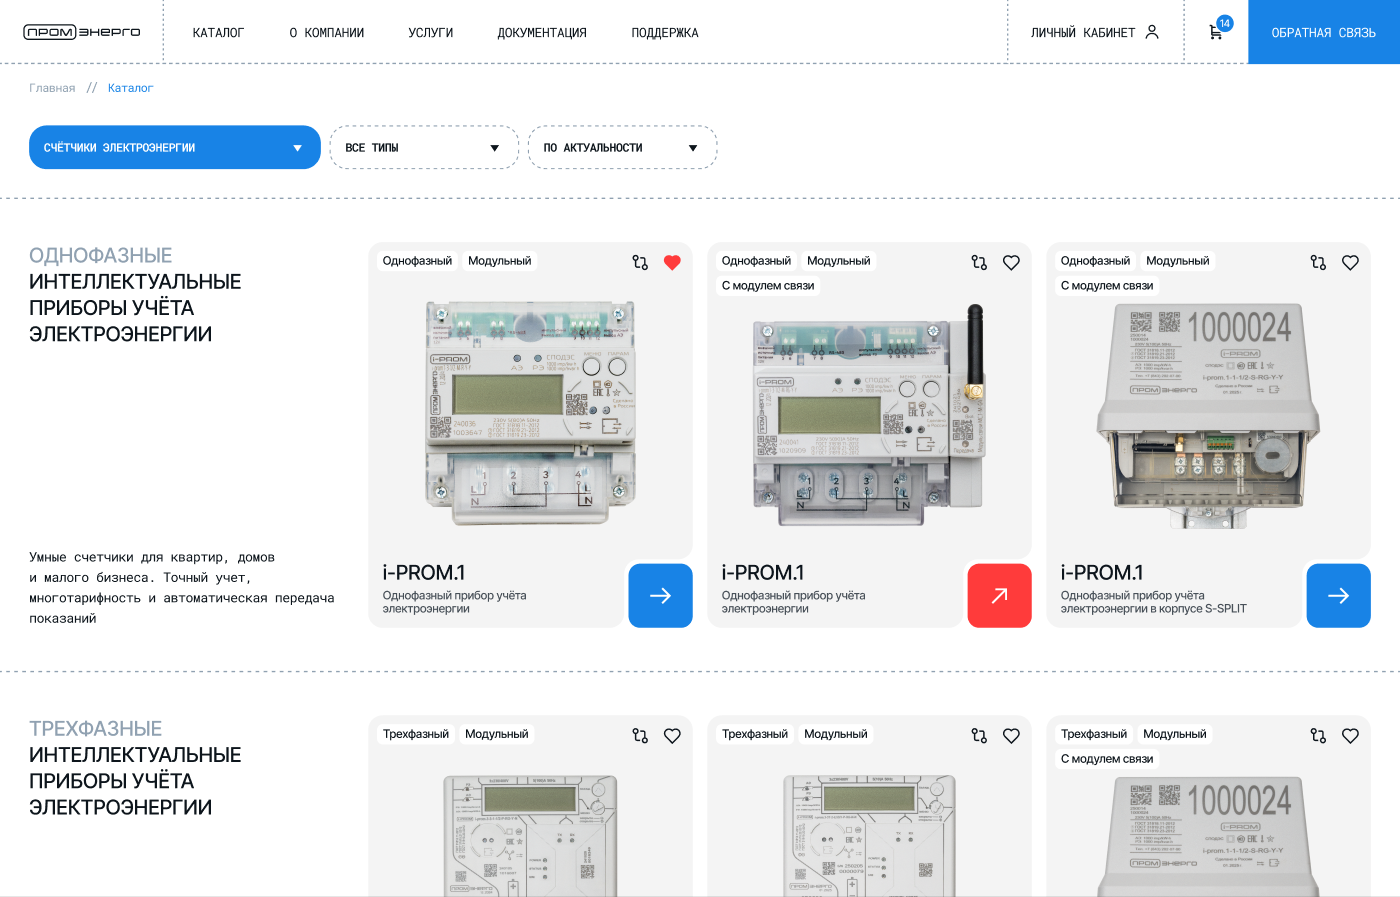
Task: Open the ВСЕ ТИПЫ type filter
Action: coord(424,147)
